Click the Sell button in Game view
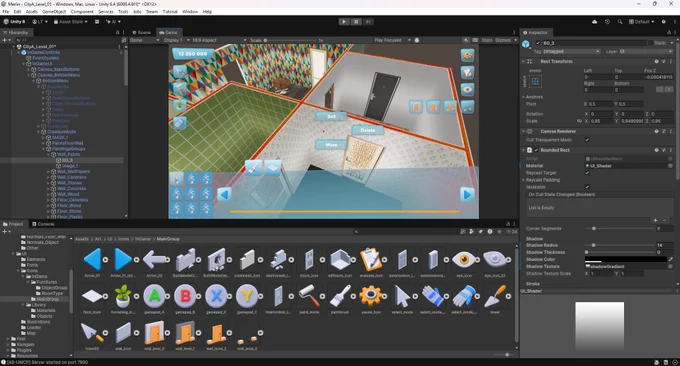 331,116
